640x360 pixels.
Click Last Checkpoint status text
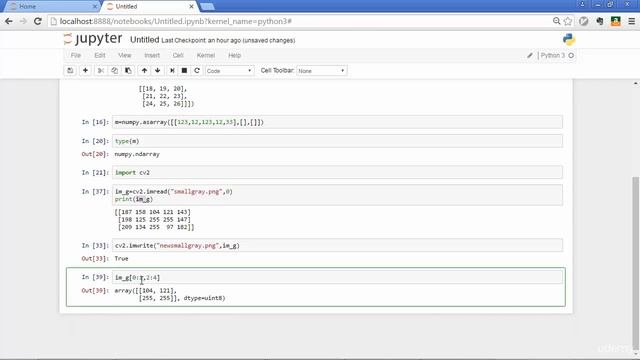click(228, 40)
